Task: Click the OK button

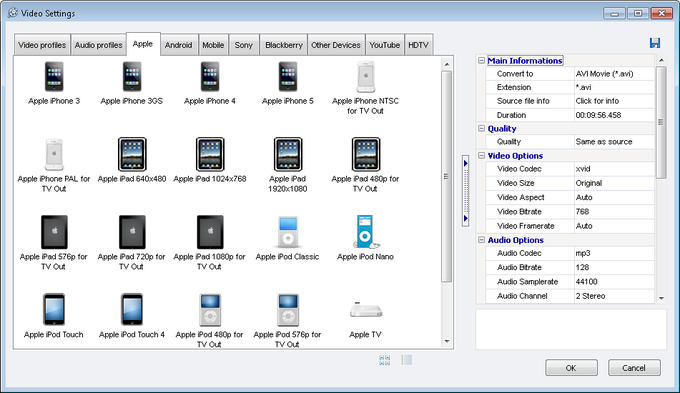Action: pos(571,368)
